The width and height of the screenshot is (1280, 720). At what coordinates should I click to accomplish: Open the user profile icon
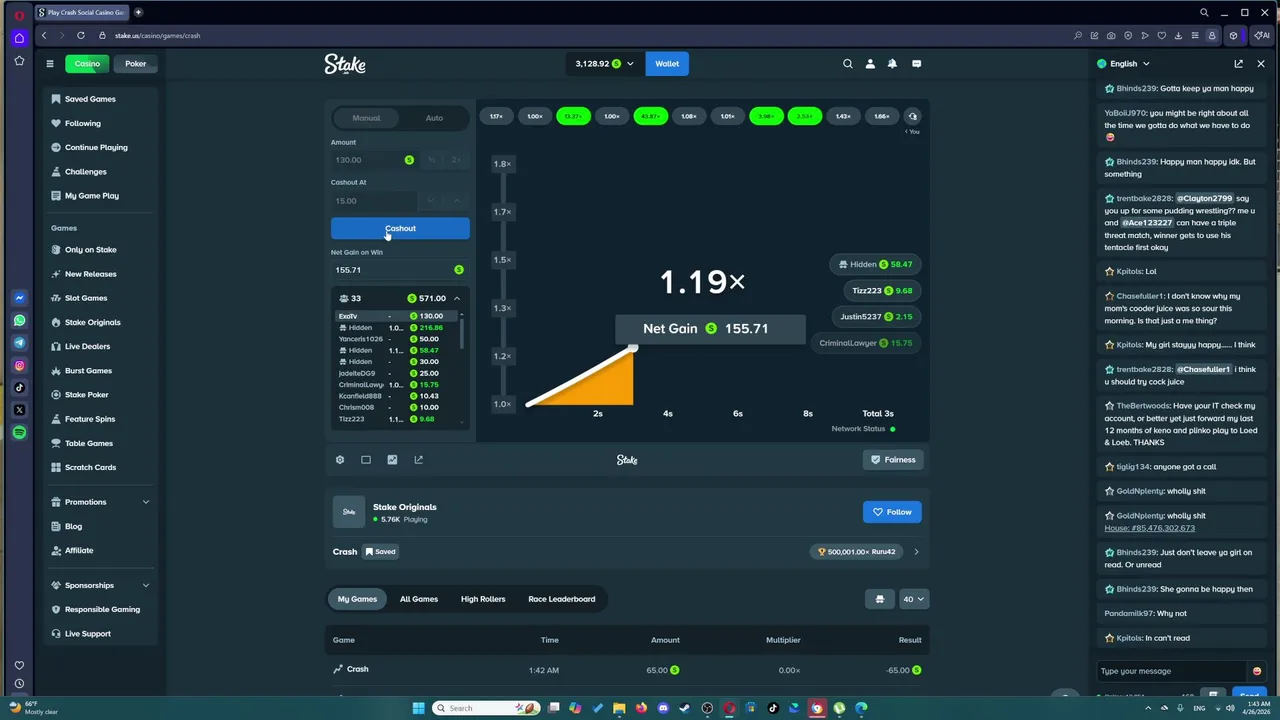coord(870,64)
